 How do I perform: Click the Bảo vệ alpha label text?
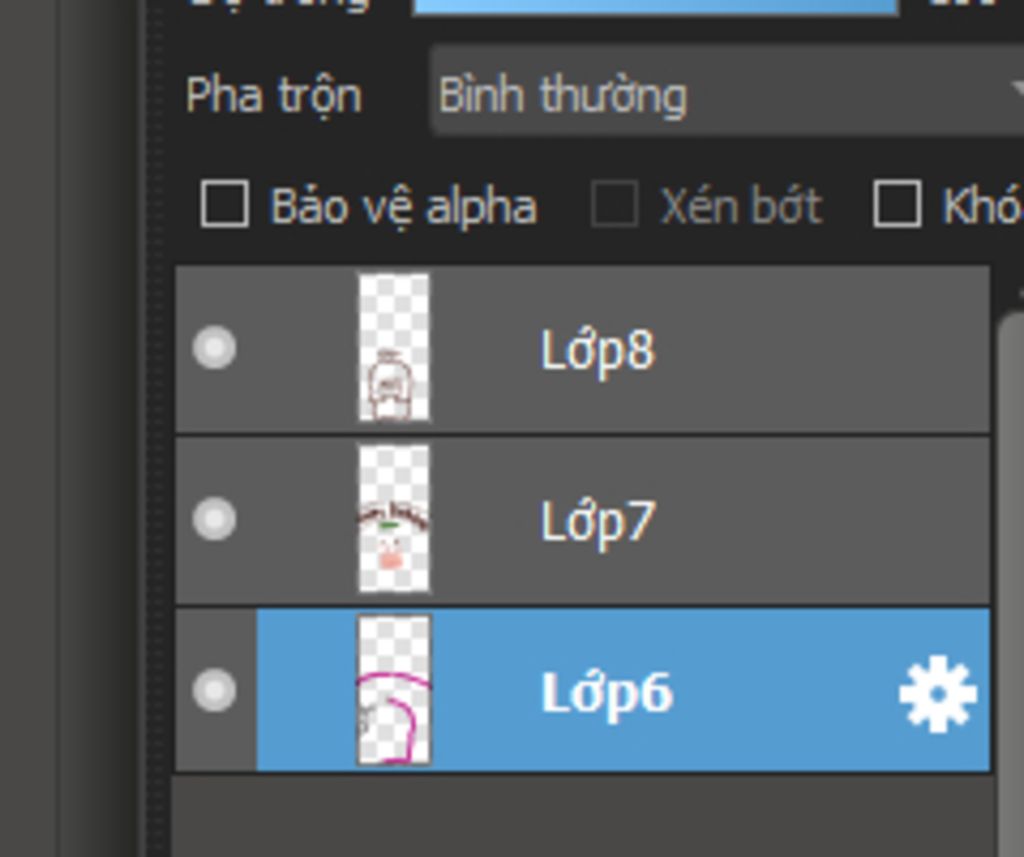click(x=403, y=206)
